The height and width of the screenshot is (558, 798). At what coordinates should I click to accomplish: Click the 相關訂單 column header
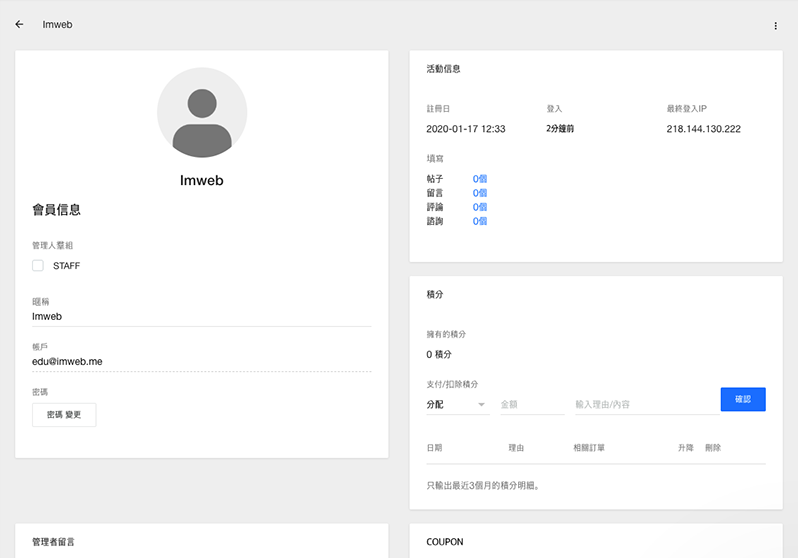point(589,448)
